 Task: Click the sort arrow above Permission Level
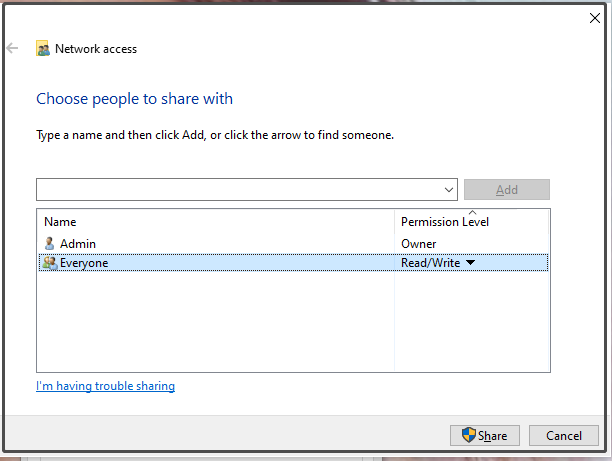472,213
